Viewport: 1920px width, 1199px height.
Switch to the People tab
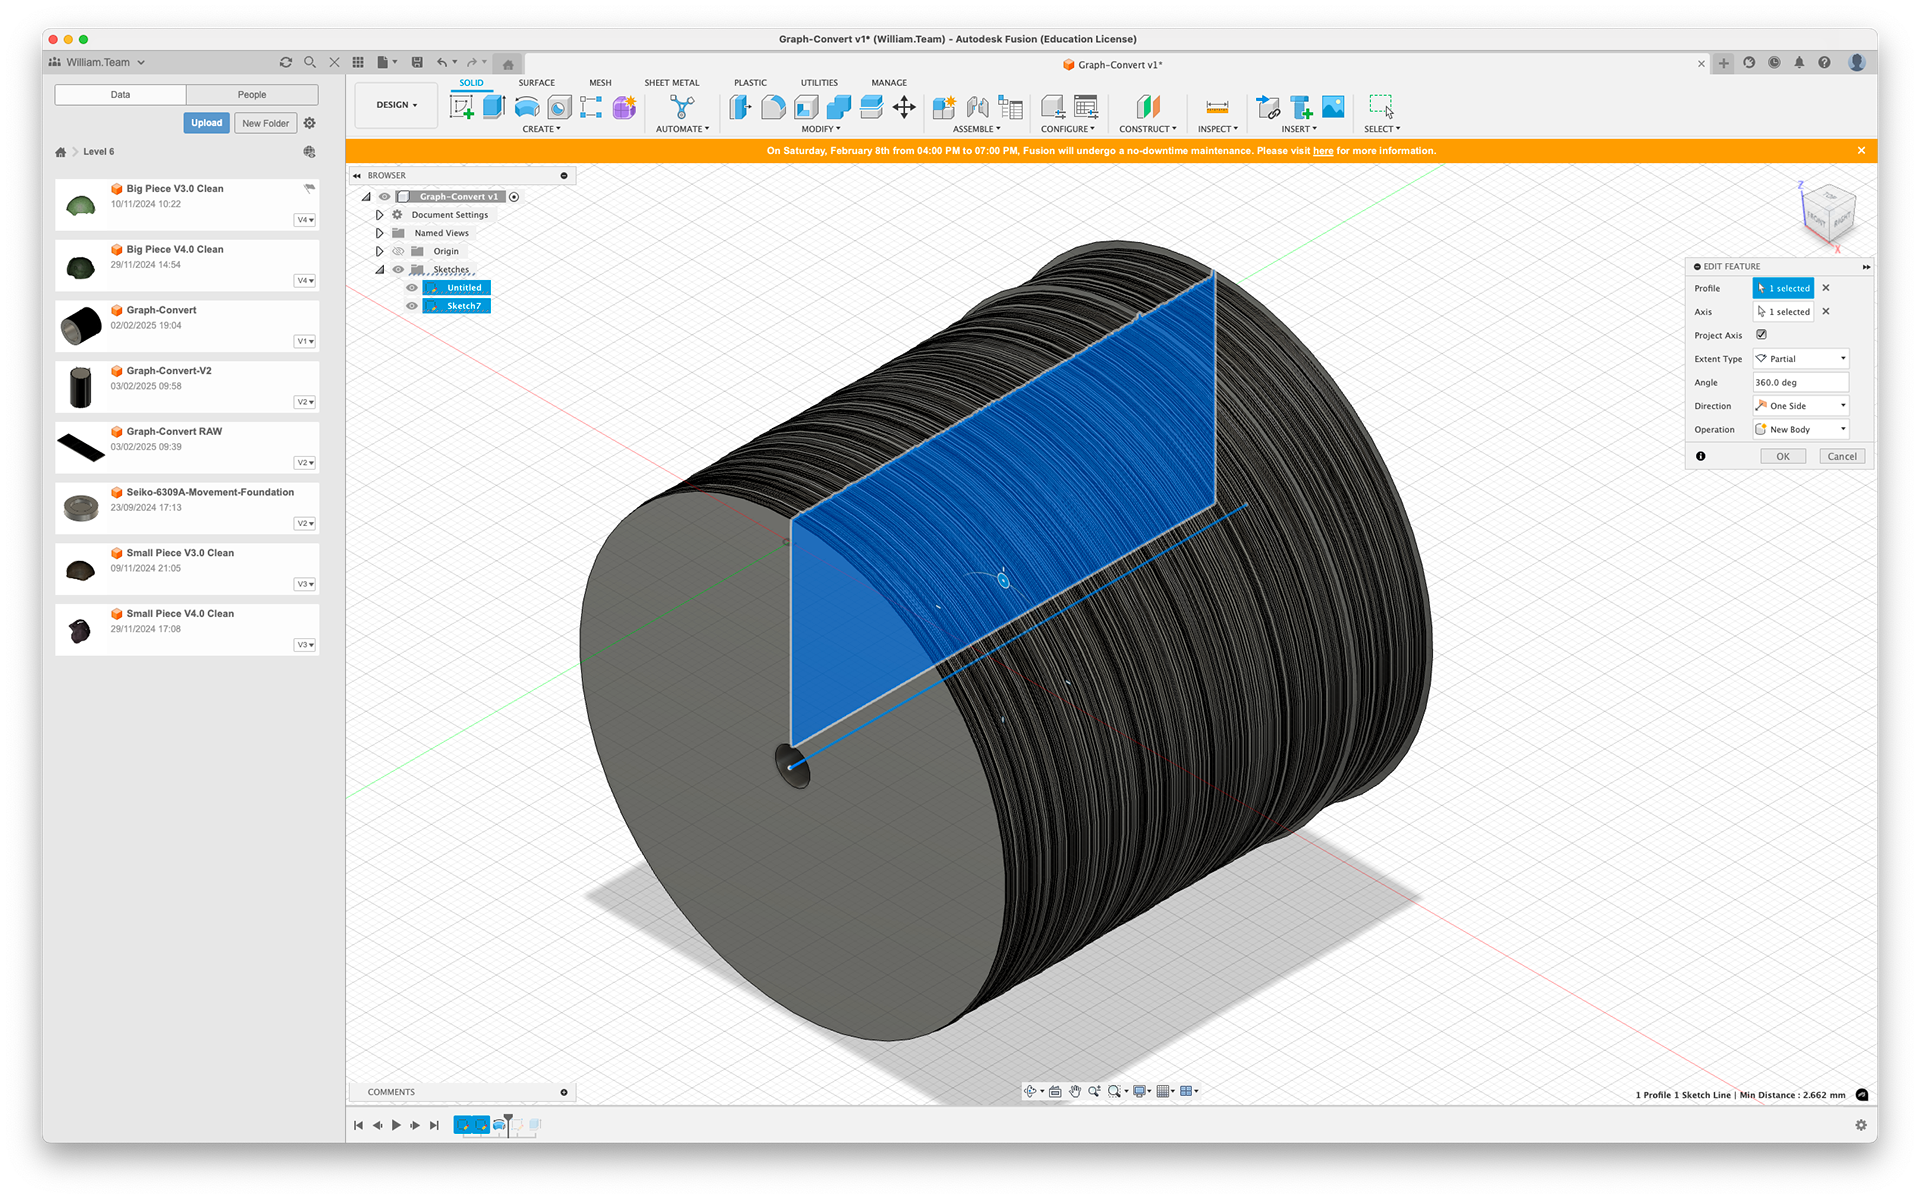[x=252, y=95]
